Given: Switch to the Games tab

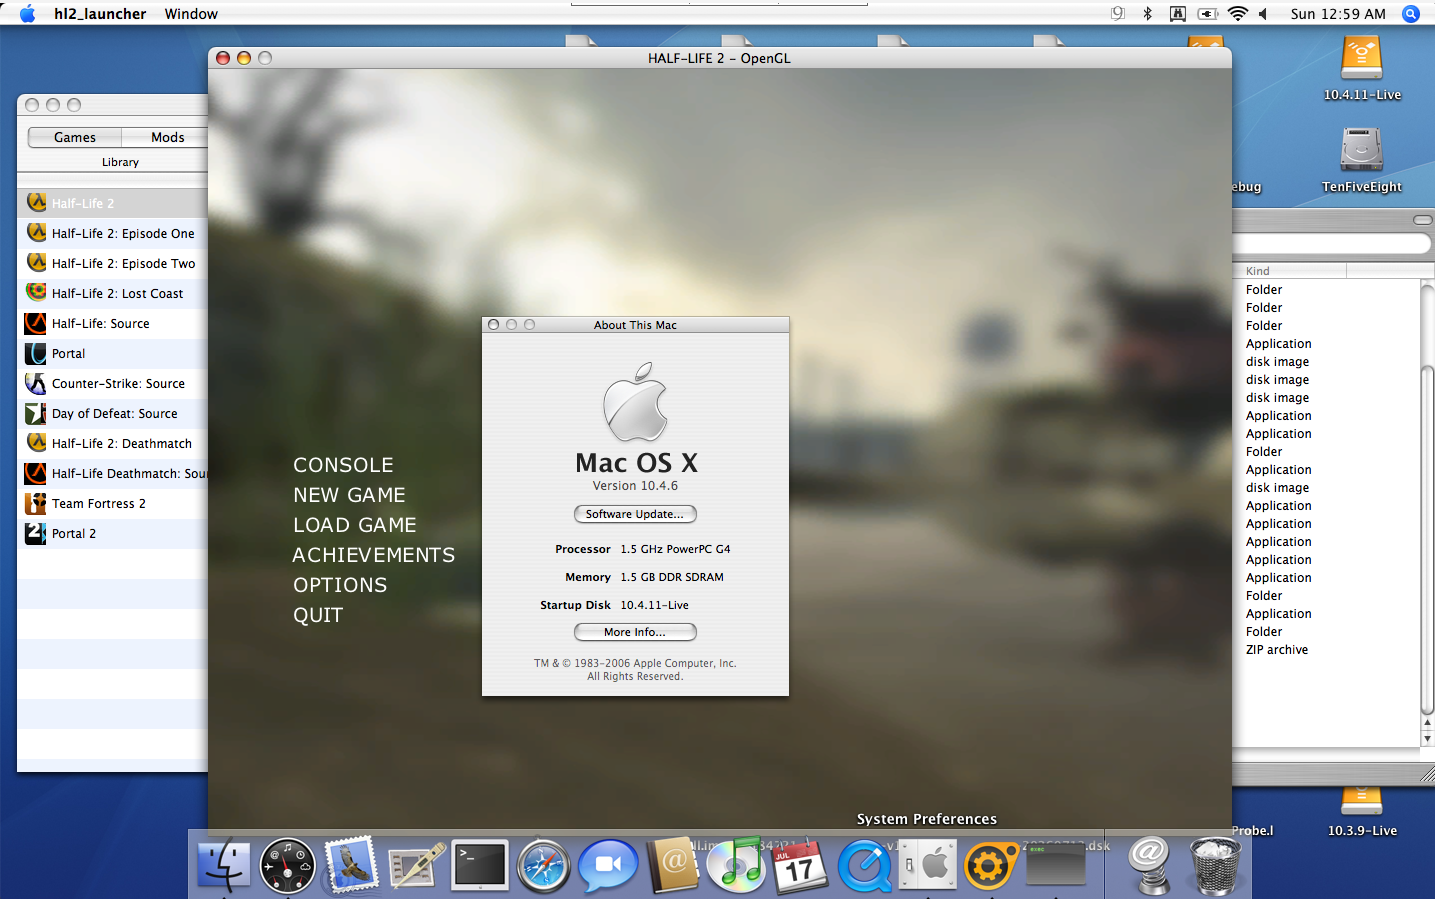Looking at the screenshot, I should click(75, 137).
